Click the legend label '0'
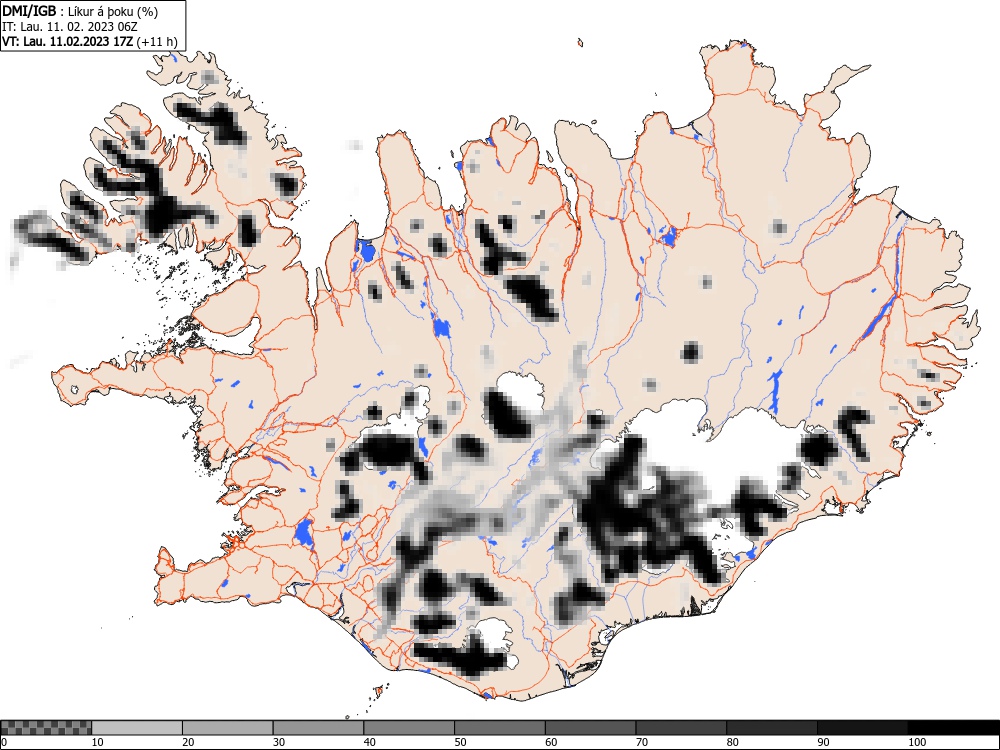This screenshot has width=1000, height=750. [4, 742]
